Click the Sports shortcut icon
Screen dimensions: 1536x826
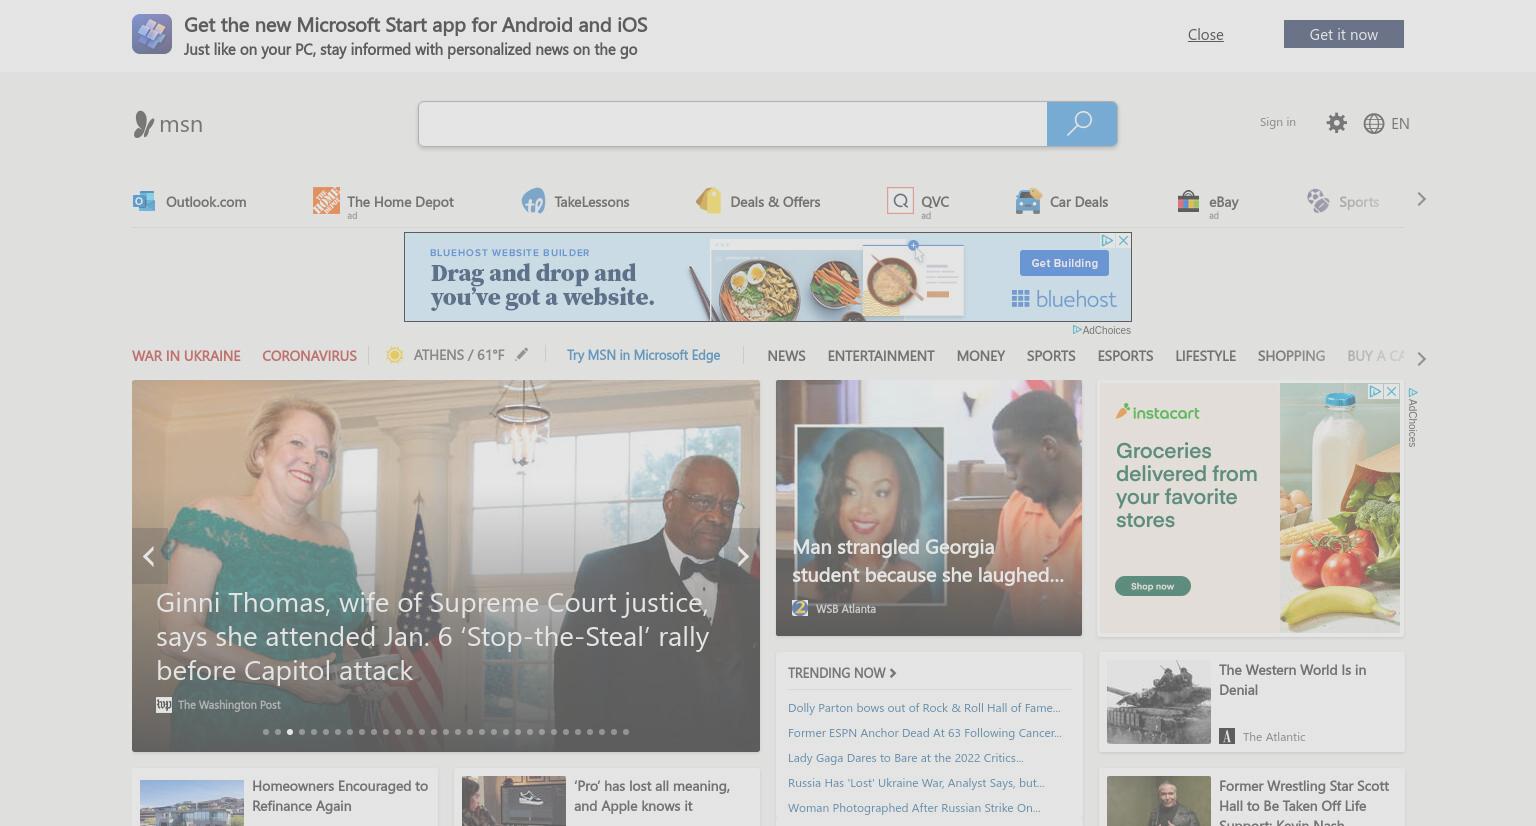pos(1318,201)
